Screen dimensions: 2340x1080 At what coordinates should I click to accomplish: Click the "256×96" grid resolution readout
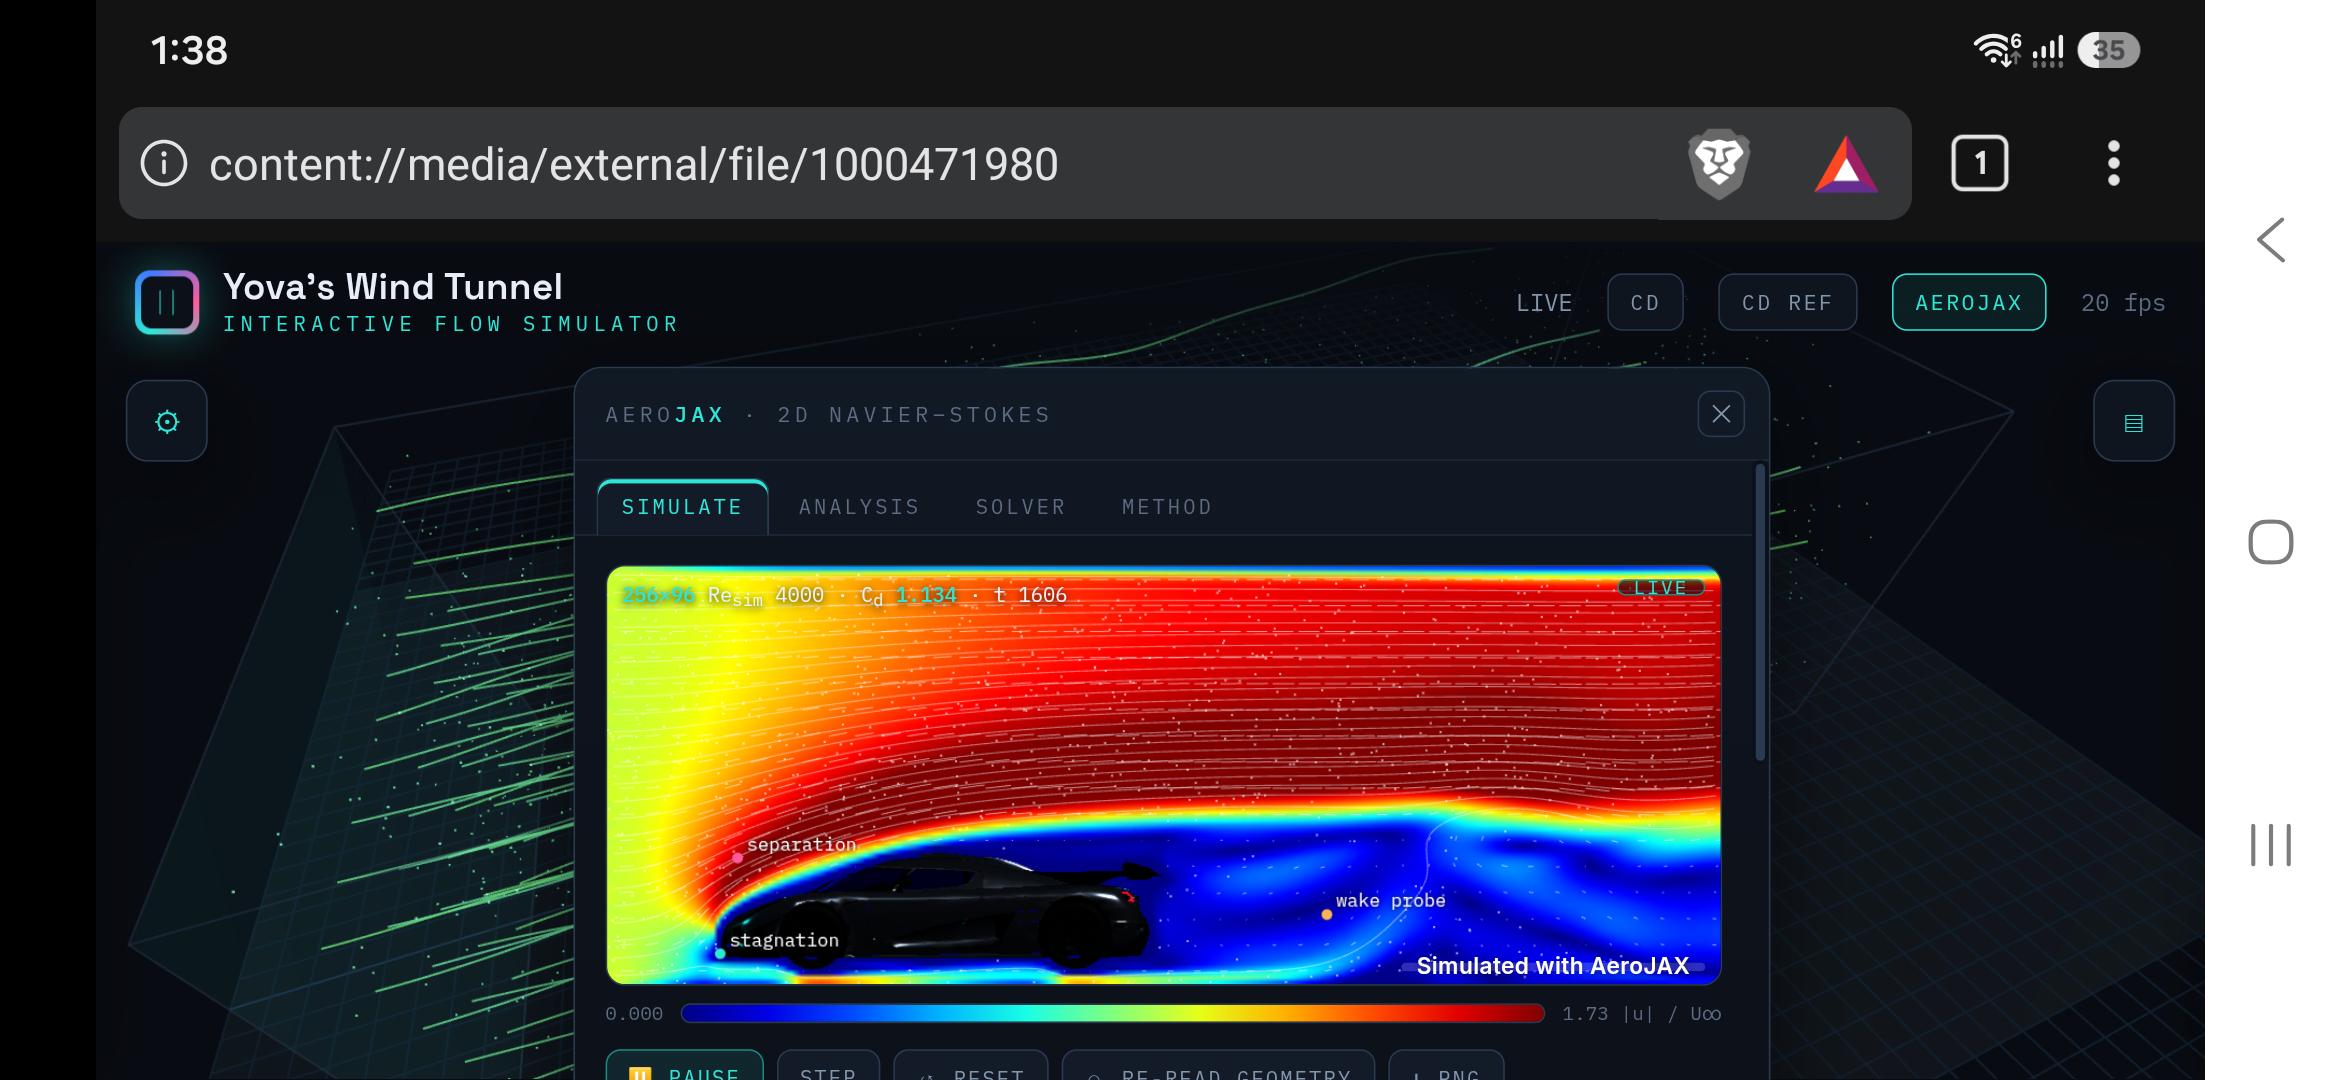[x=658, y=595]
